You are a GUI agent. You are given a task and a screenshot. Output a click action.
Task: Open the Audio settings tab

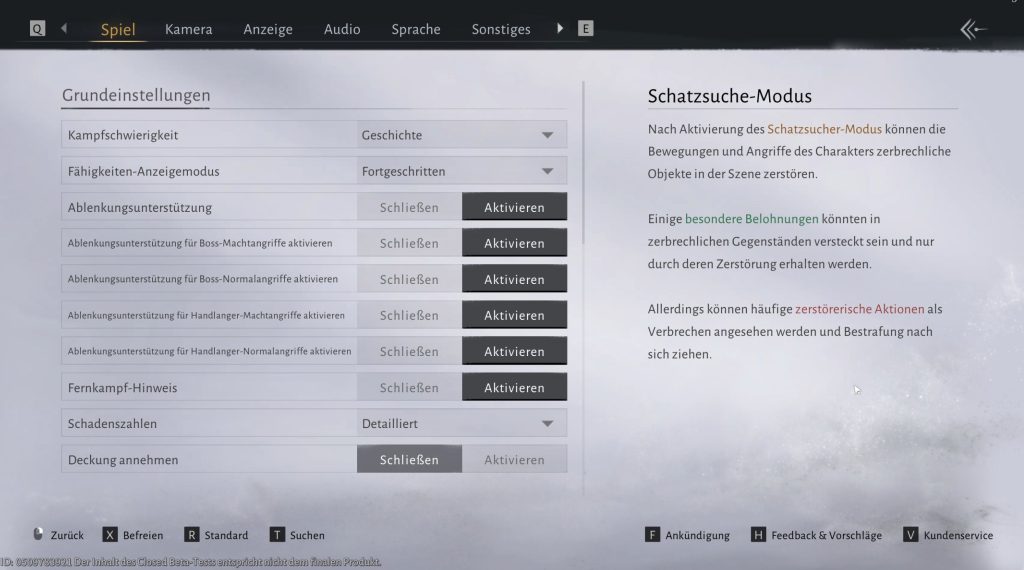pos(342,29)
